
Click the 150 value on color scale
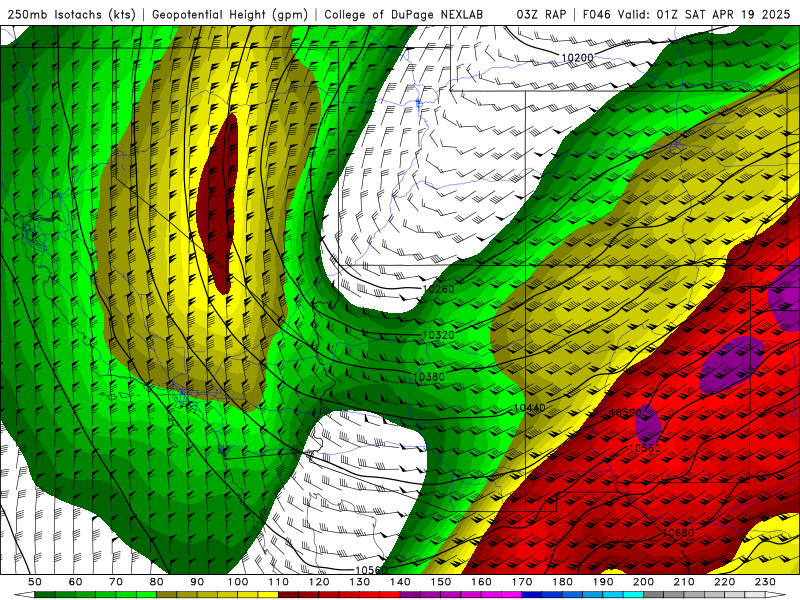[x=441, y=582]
